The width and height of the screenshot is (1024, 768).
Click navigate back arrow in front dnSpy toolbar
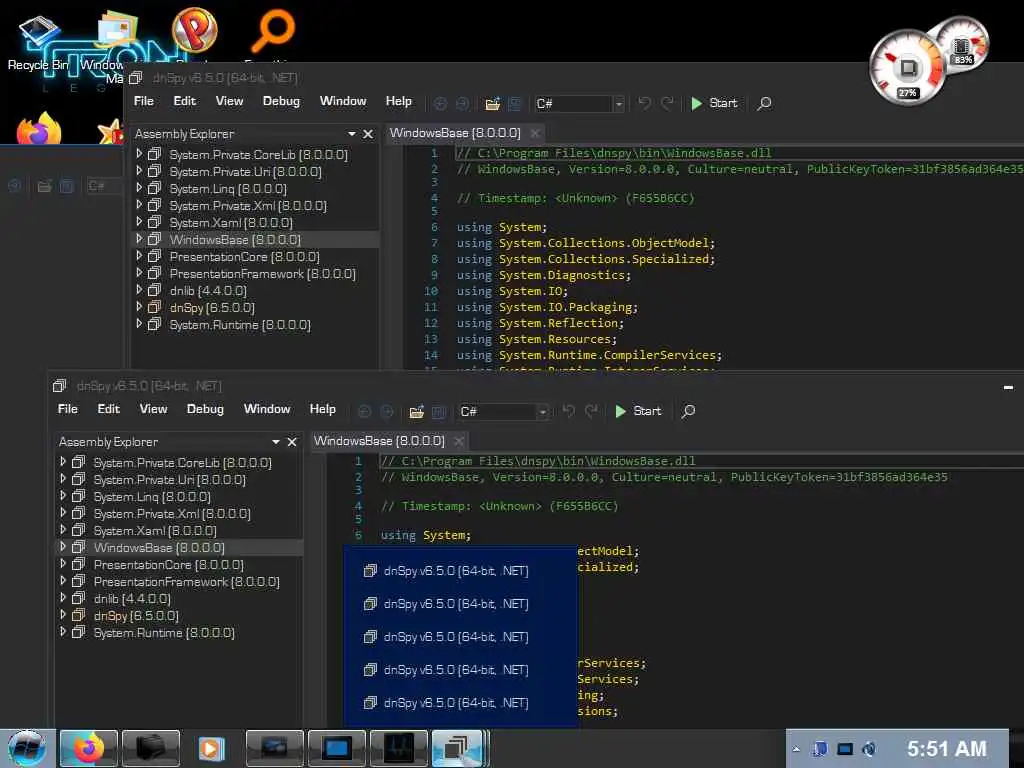(x=365, y=411)
